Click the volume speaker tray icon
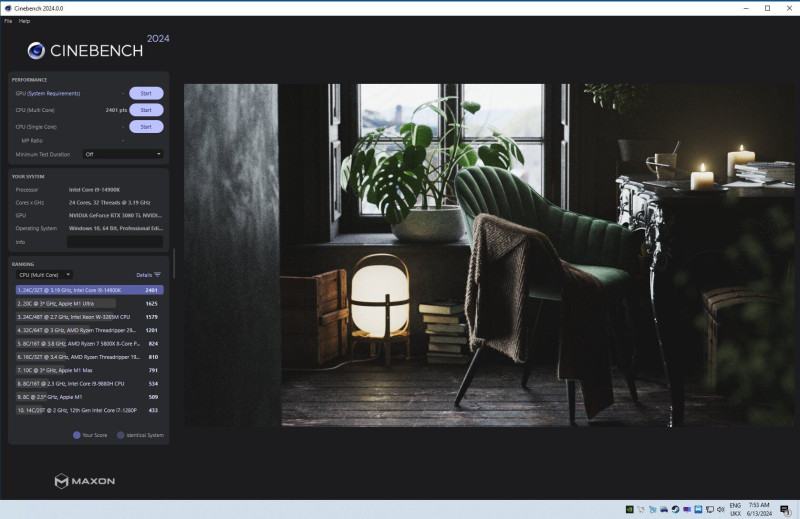This screenshot has width=800, height=519. point(720,509)
